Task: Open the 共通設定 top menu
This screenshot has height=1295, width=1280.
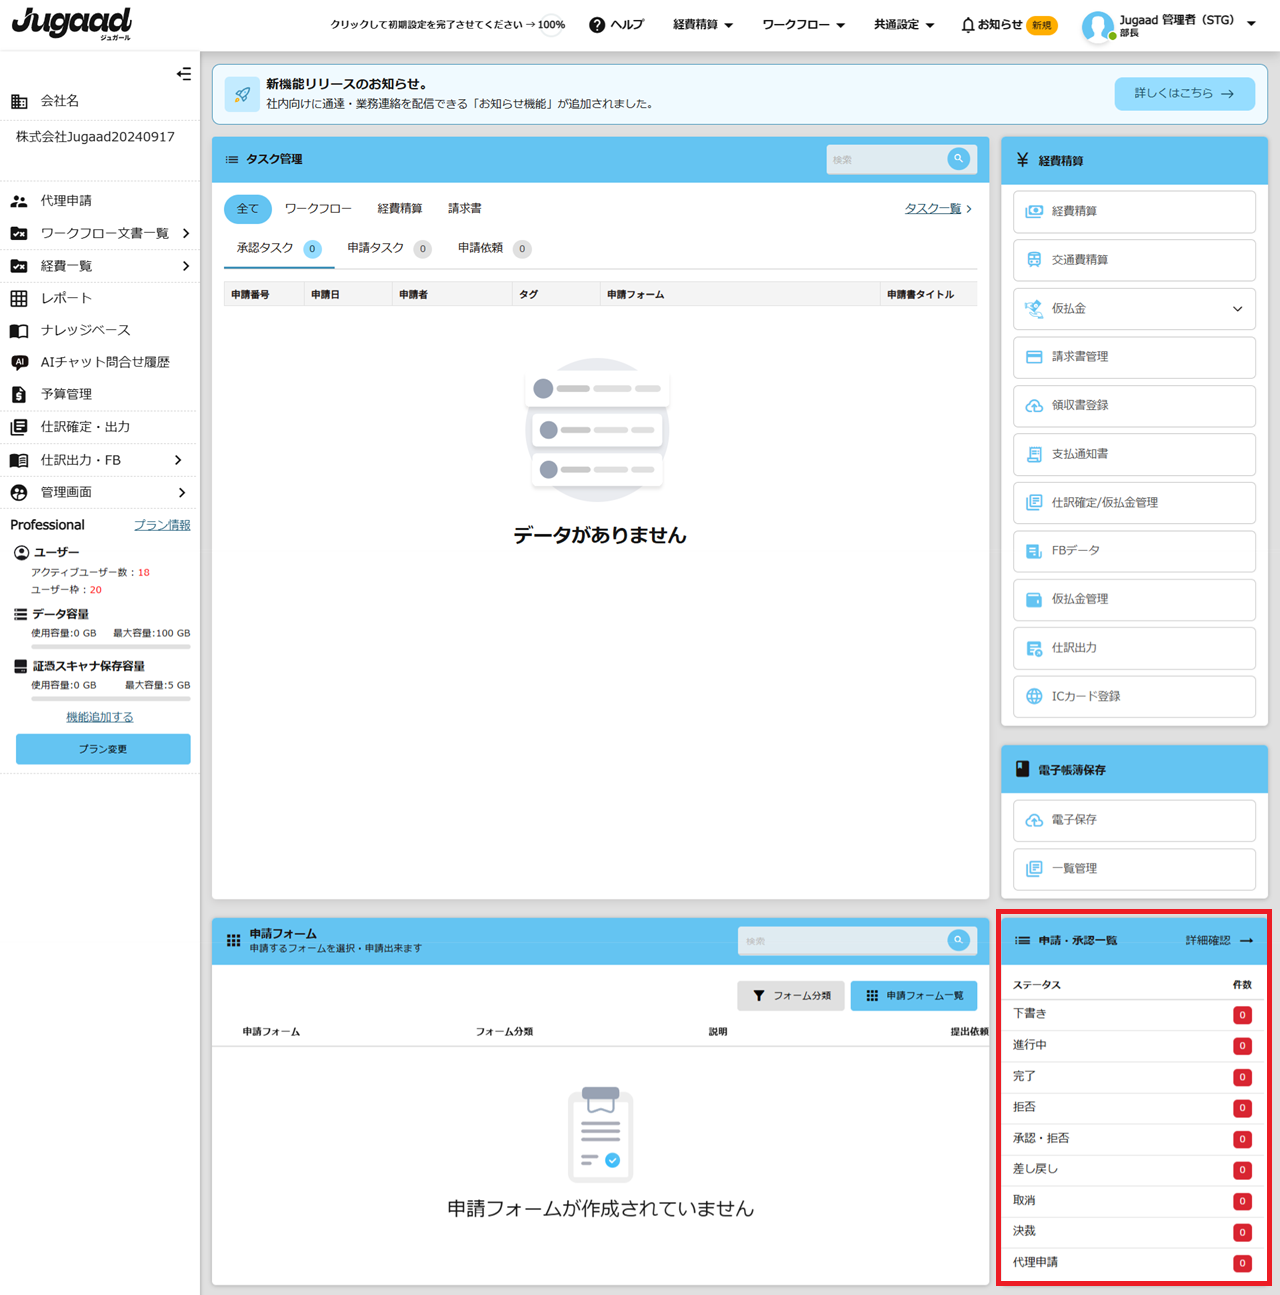Action: coord(903,25)
